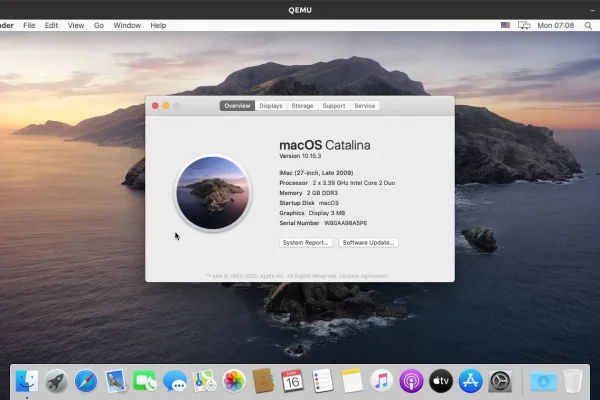The width and height of the screenshot is (600, 400).
Task: Click processor value '2 x 3.39 GHz Intel Core 2 Duo'
Action: pyautogui.click(x=354, y=183)
